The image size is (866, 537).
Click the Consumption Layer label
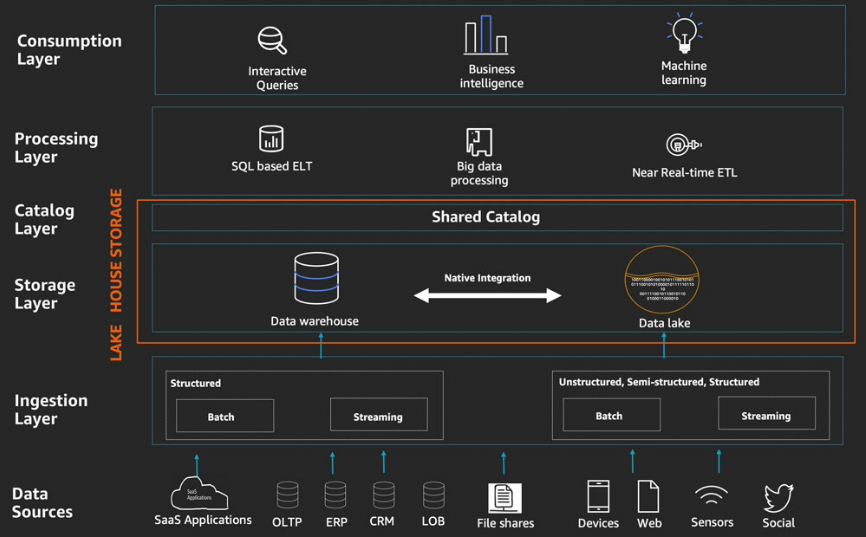click(69, 50)
